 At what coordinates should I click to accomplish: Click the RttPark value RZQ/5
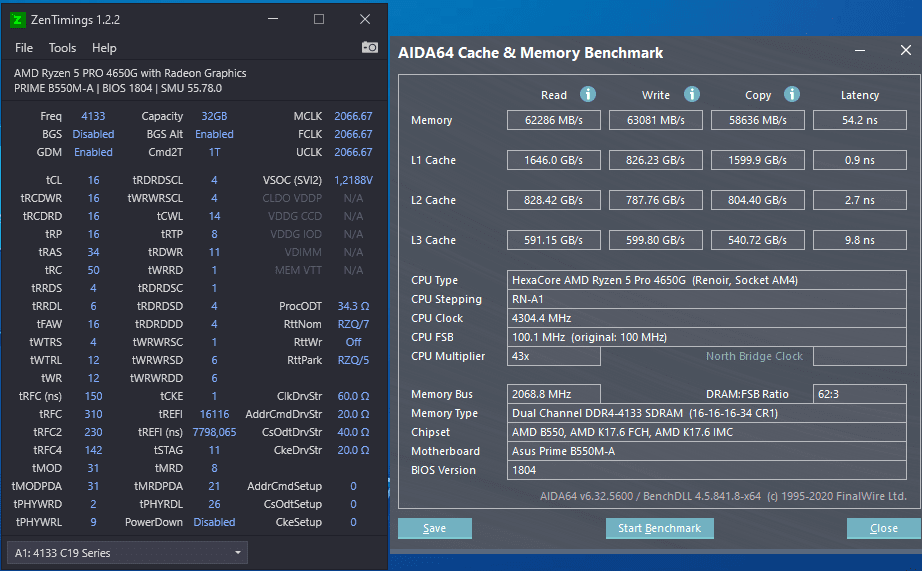(x=353, y=360)
